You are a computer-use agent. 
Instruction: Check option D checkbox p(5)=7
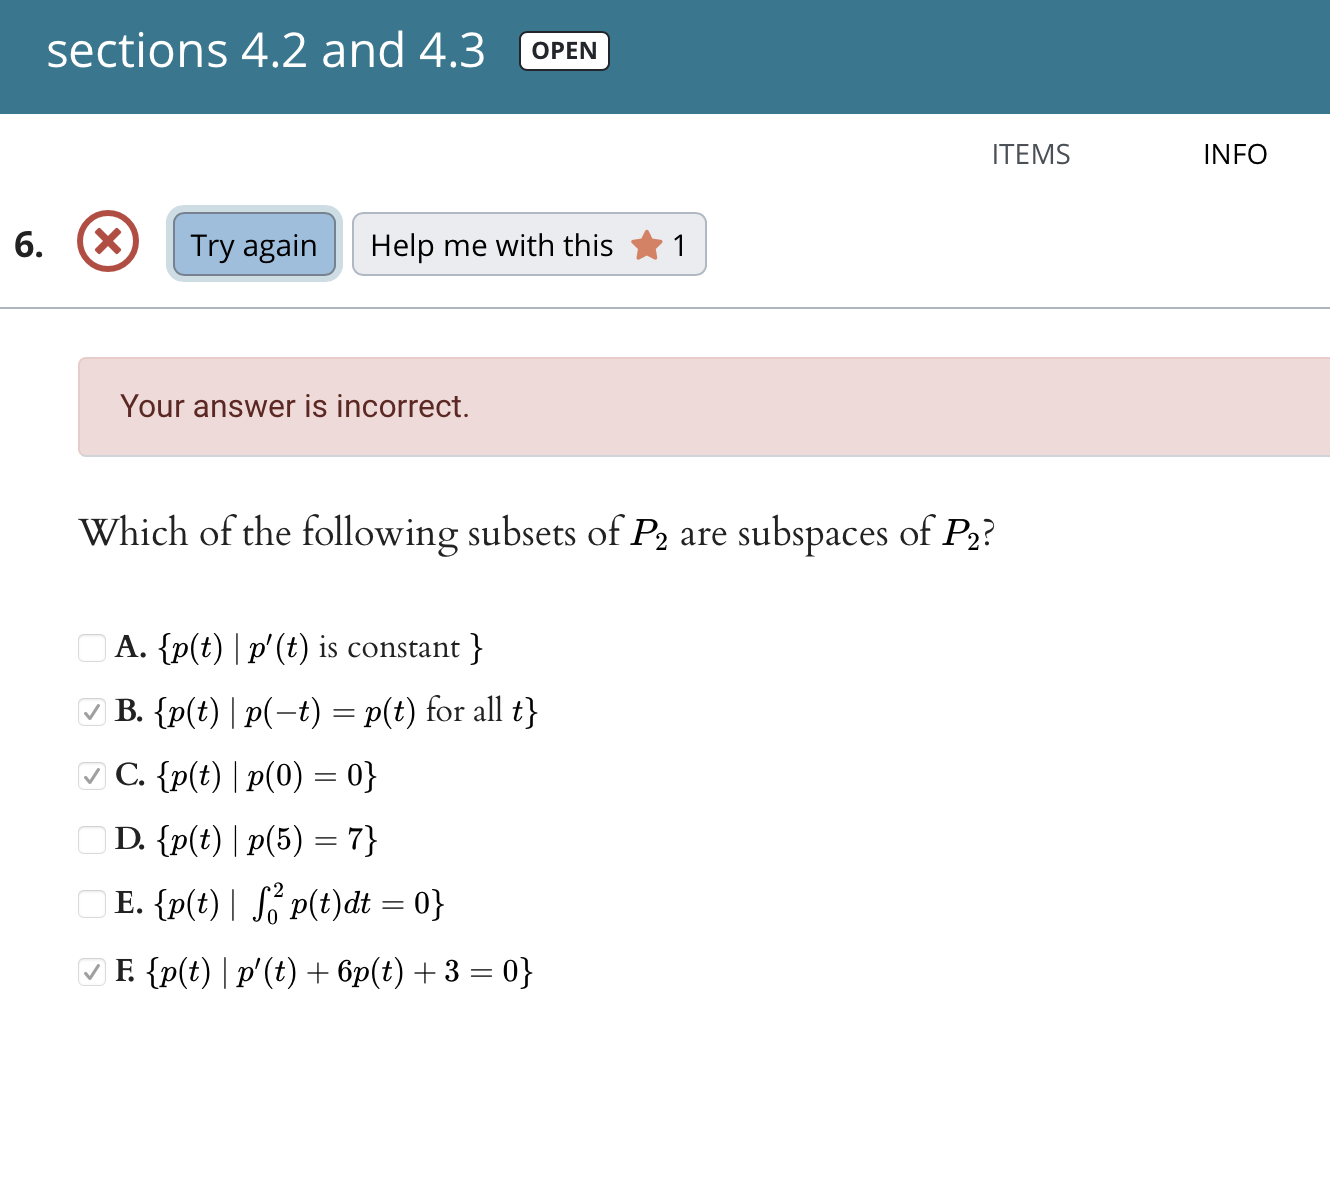tap(92, 840)
